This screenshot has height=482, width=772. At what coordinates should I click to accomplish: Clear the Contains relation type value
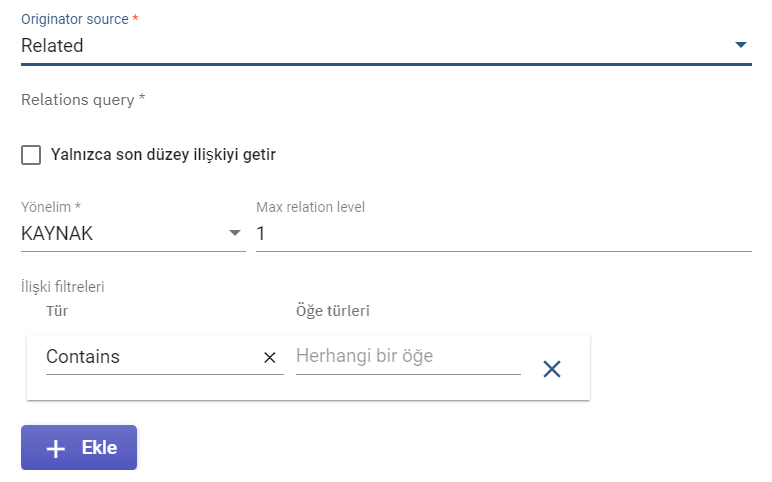(x=269, y=357)
